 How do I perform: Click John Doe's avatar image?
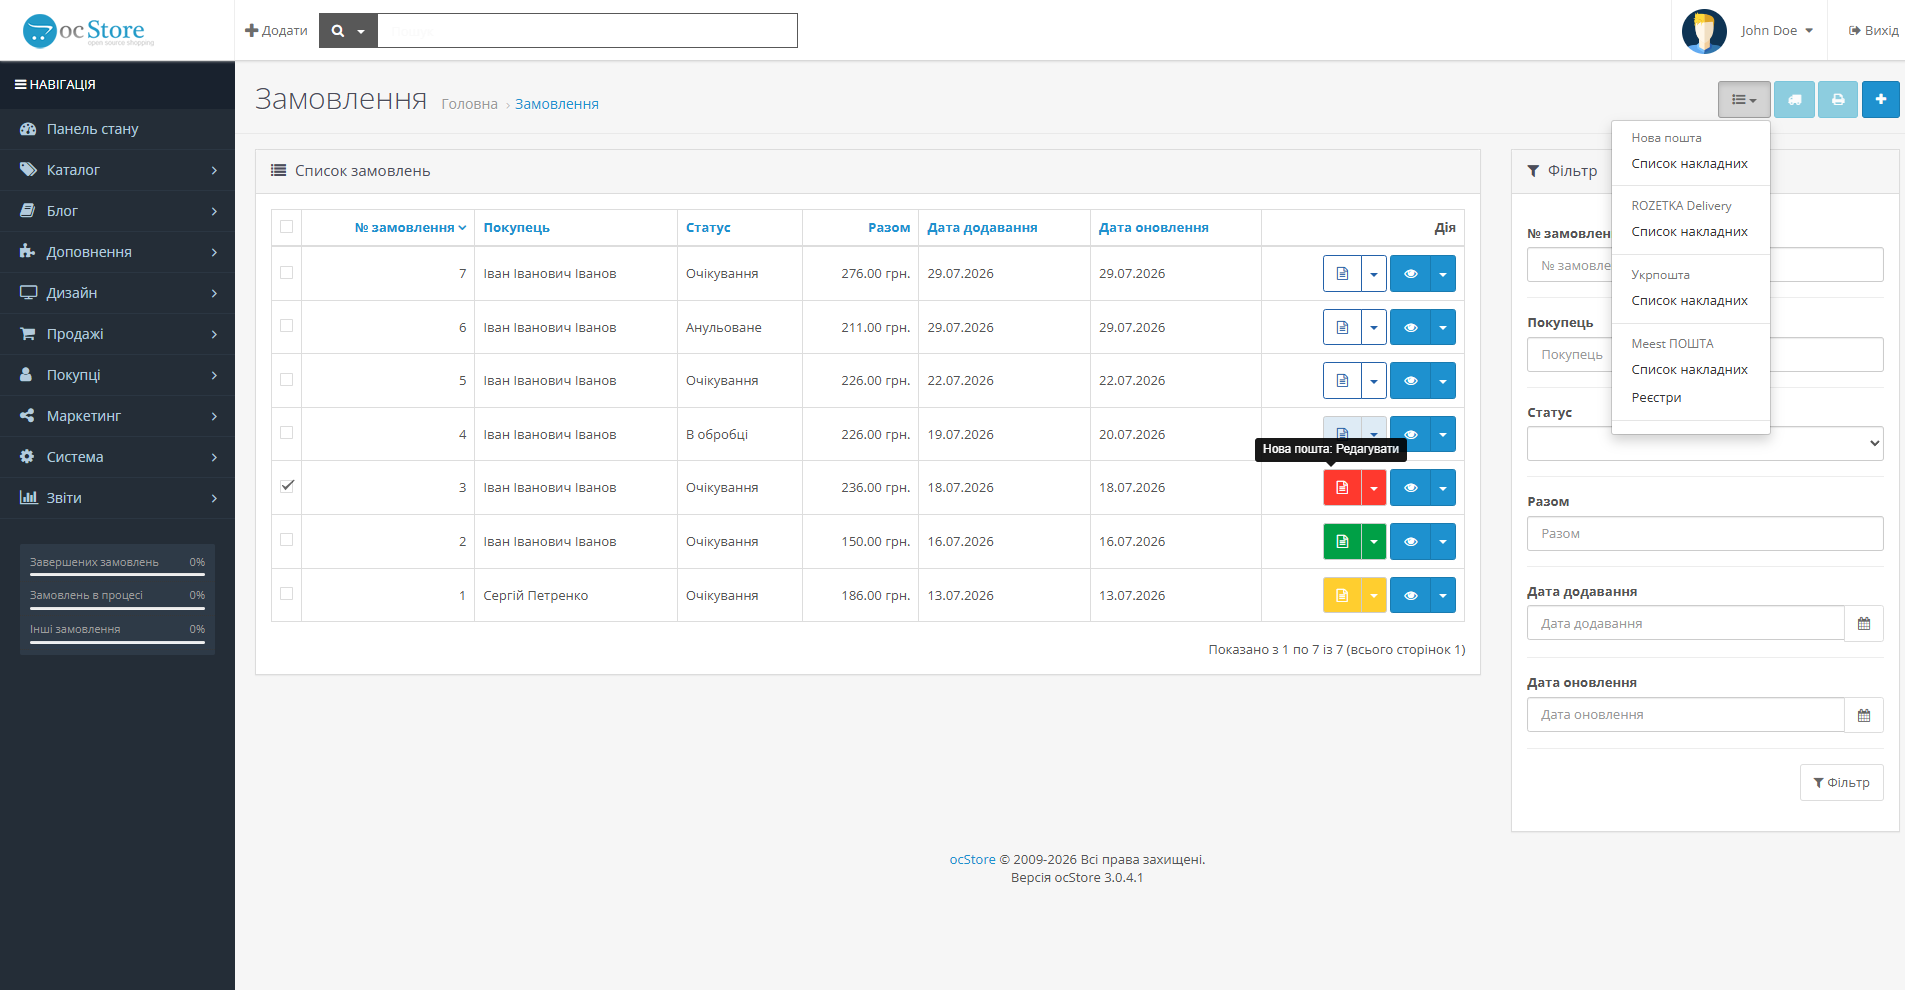[1704, 31]
